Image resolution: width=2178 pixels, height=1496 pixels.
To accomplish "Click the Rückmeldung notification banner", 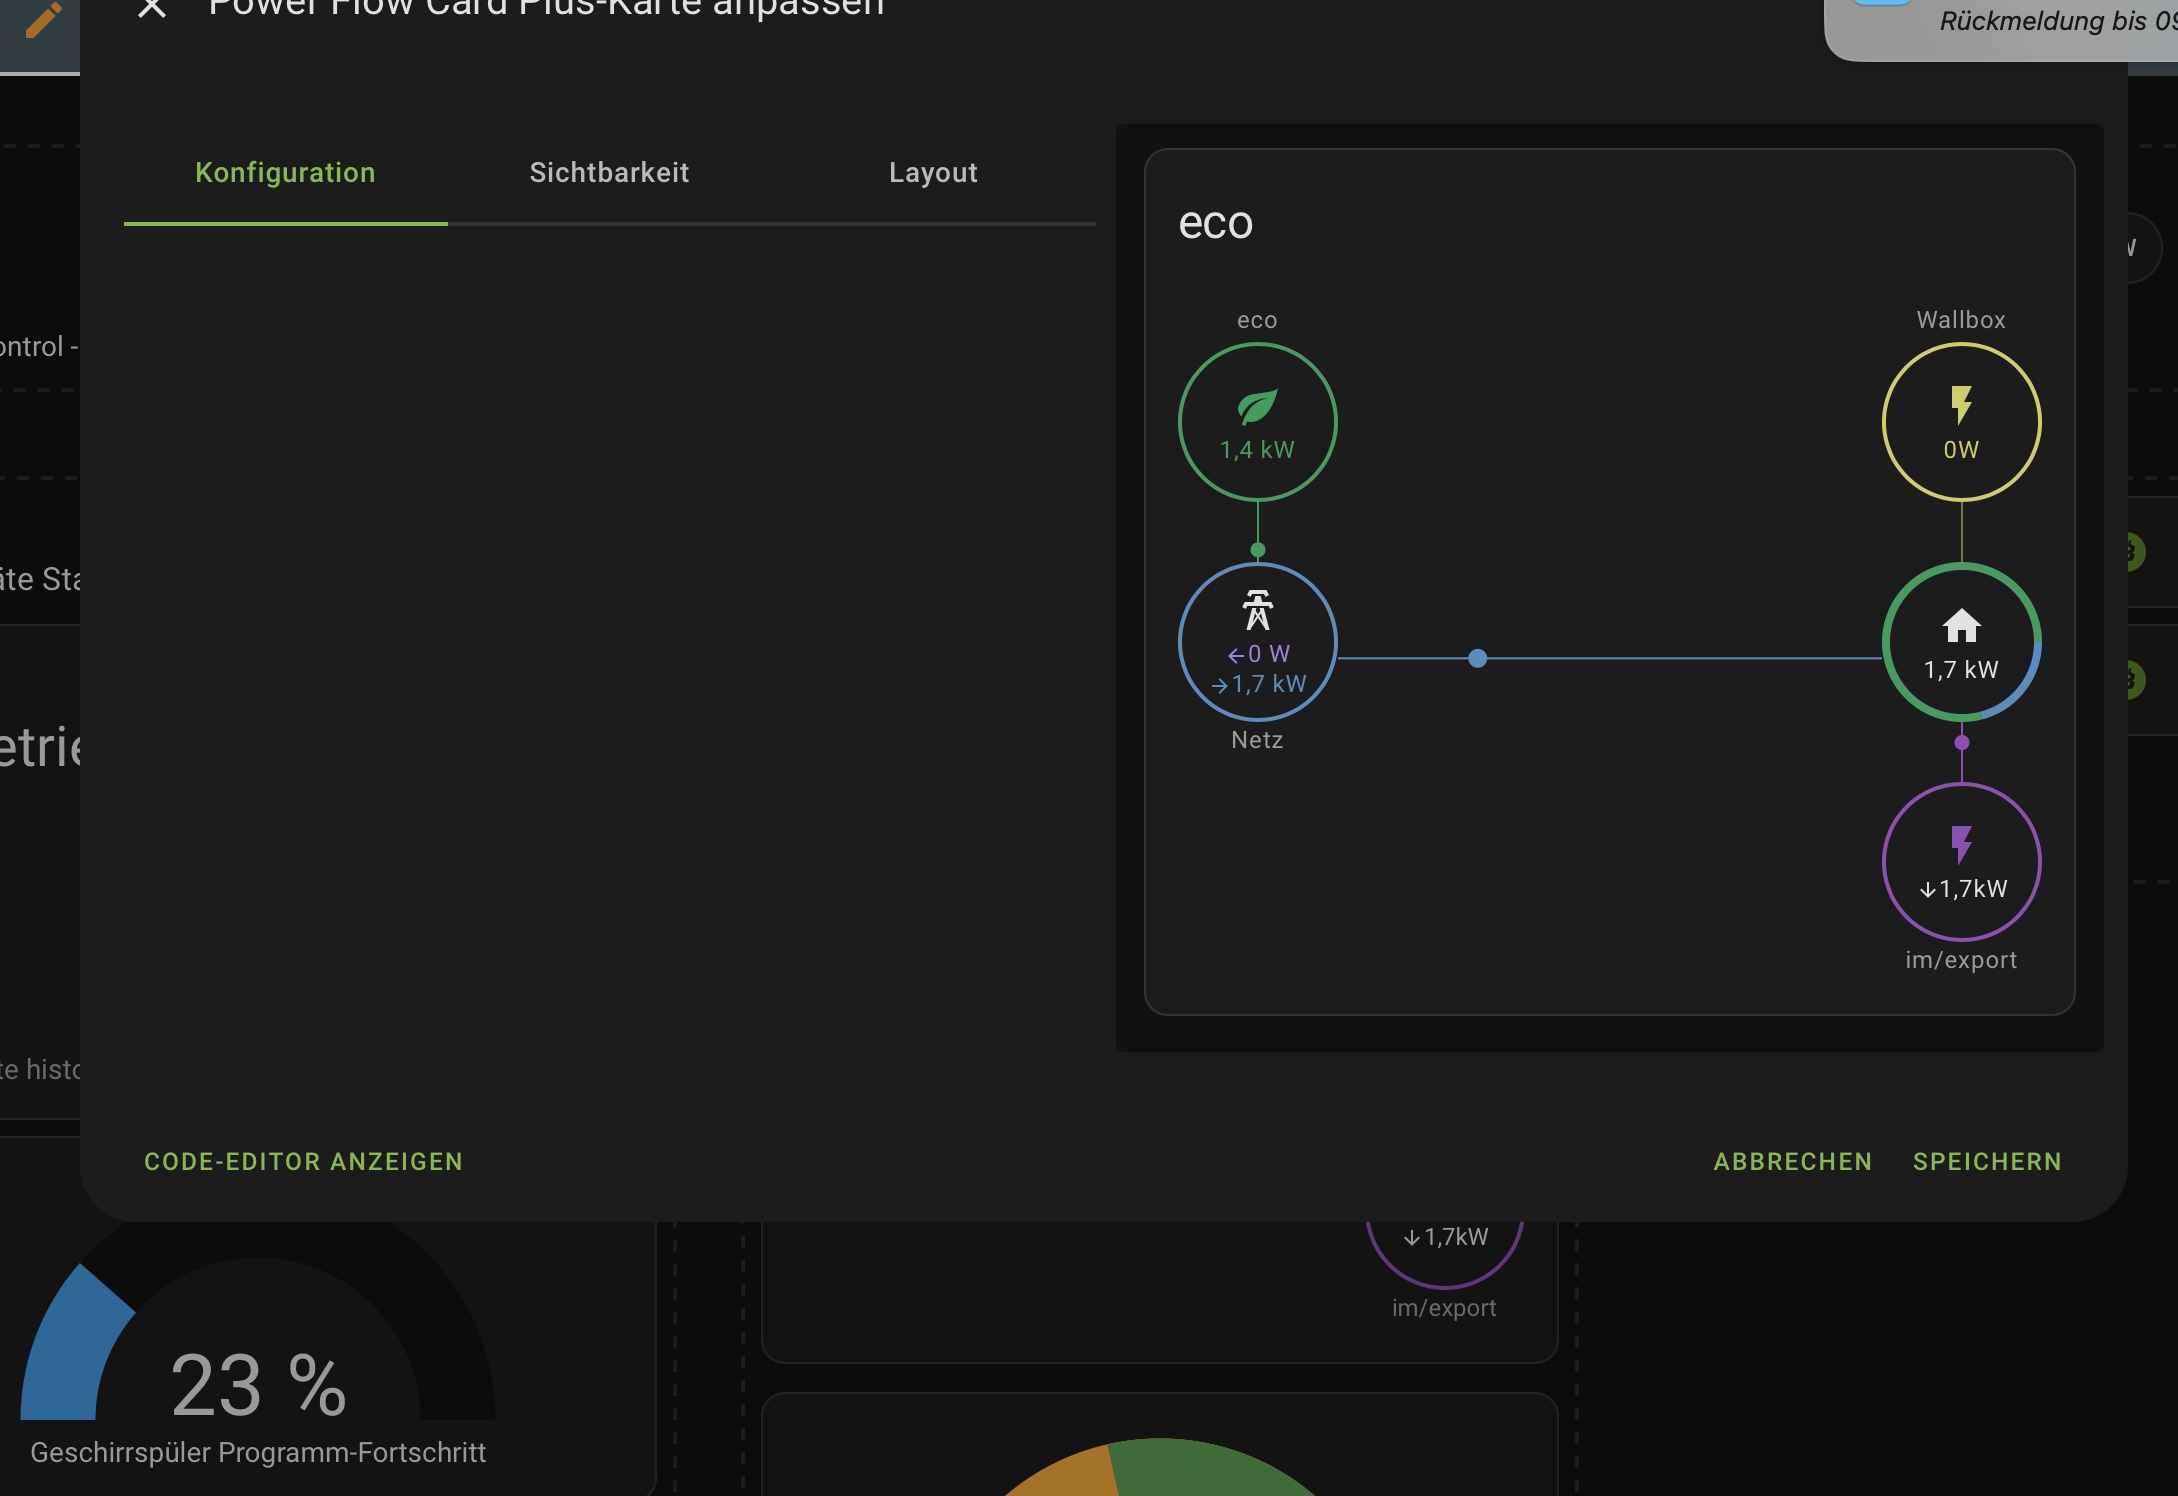I will (x=2040, y=22).
